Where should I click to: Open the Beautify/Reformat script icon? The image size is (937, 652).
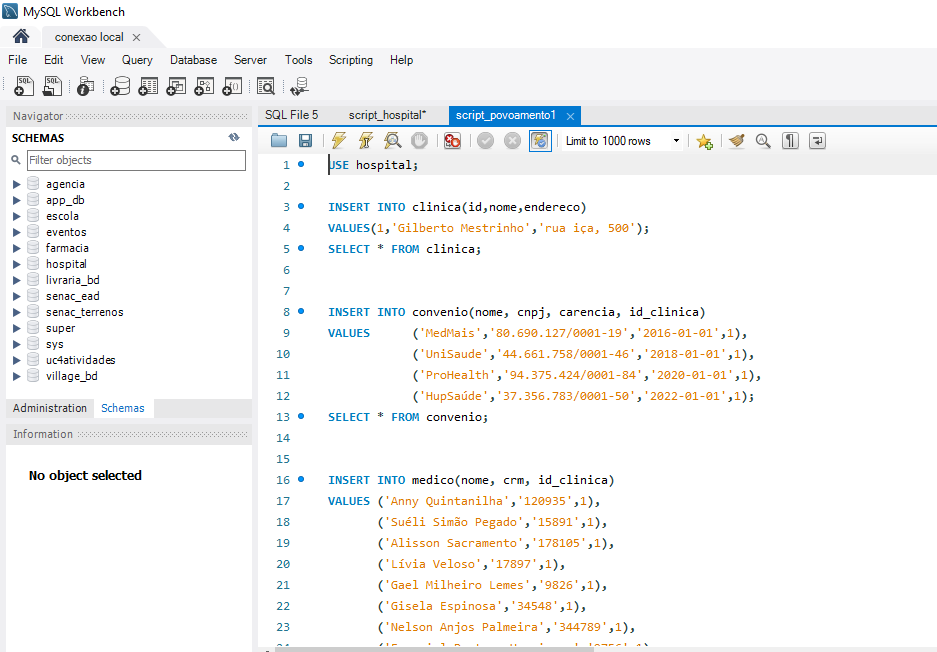point(737,140)
